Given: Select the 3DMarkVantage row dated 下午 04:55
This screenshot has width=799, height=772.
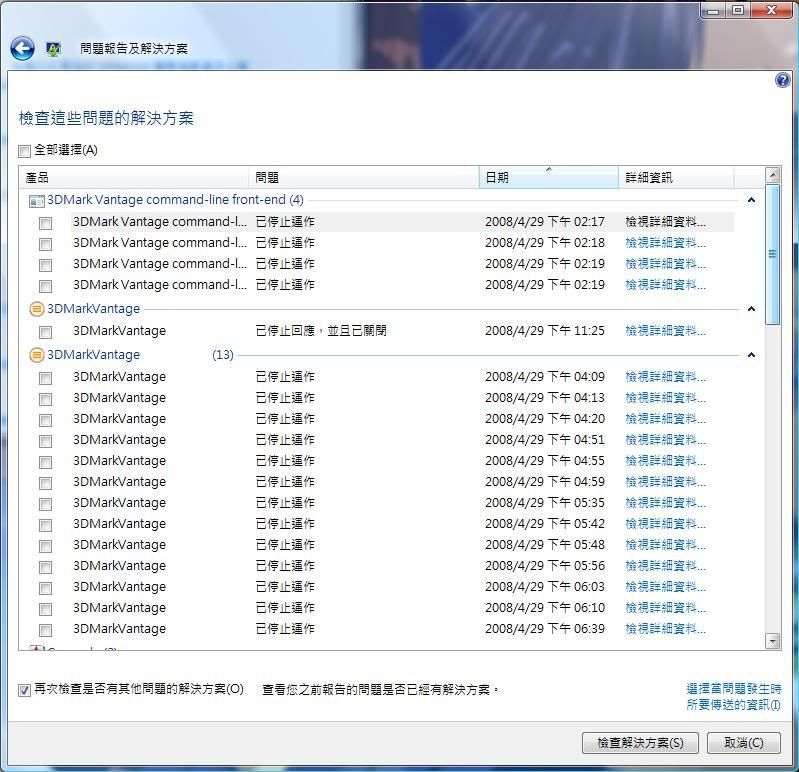Looking at the screenshot, I should point(403,461).
